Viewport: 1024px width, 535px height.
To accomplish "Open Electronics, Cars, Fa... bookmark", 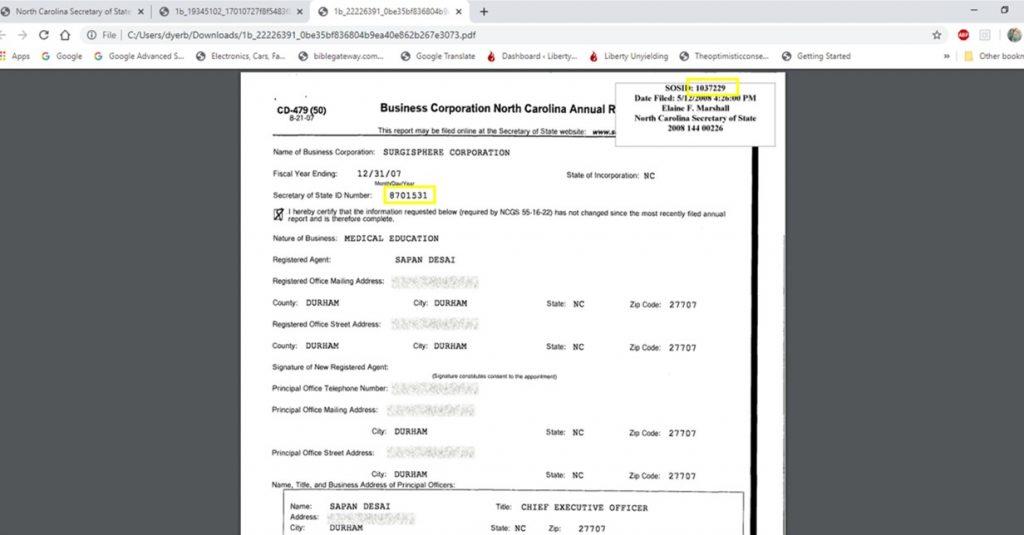I will 240,56.
